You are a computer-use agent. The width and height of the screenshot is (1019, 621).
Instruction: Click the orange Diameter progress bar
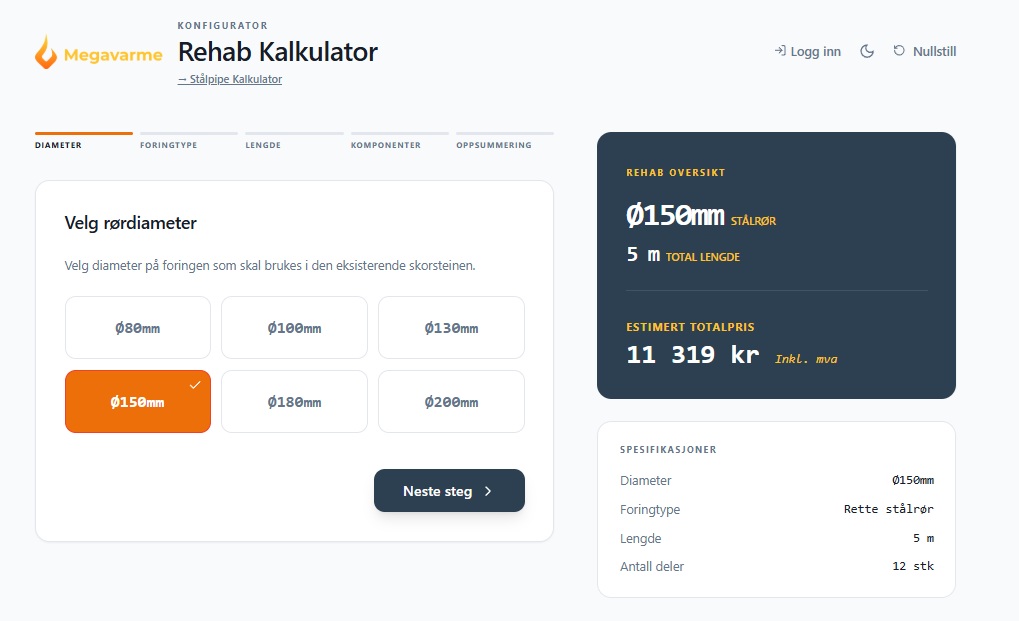pos(84,133)
